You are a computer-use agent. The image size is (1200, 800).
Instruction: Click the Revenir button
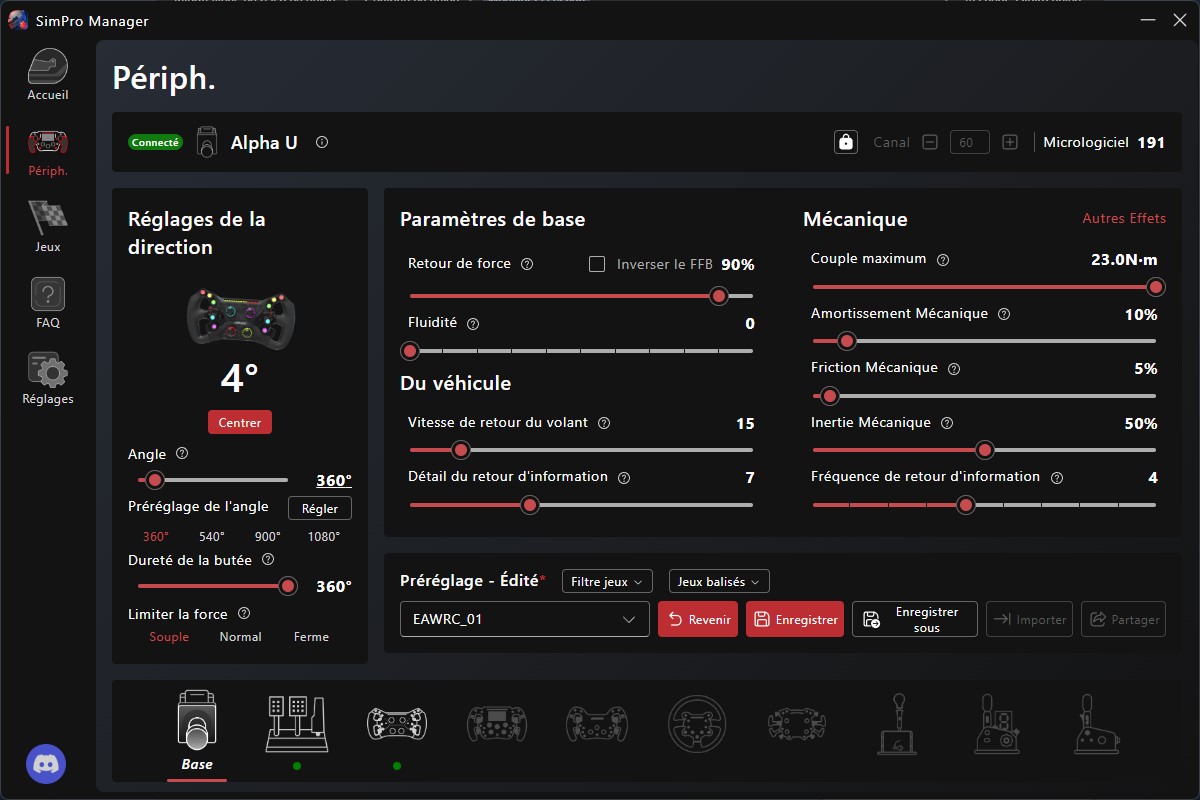[698, 619]
